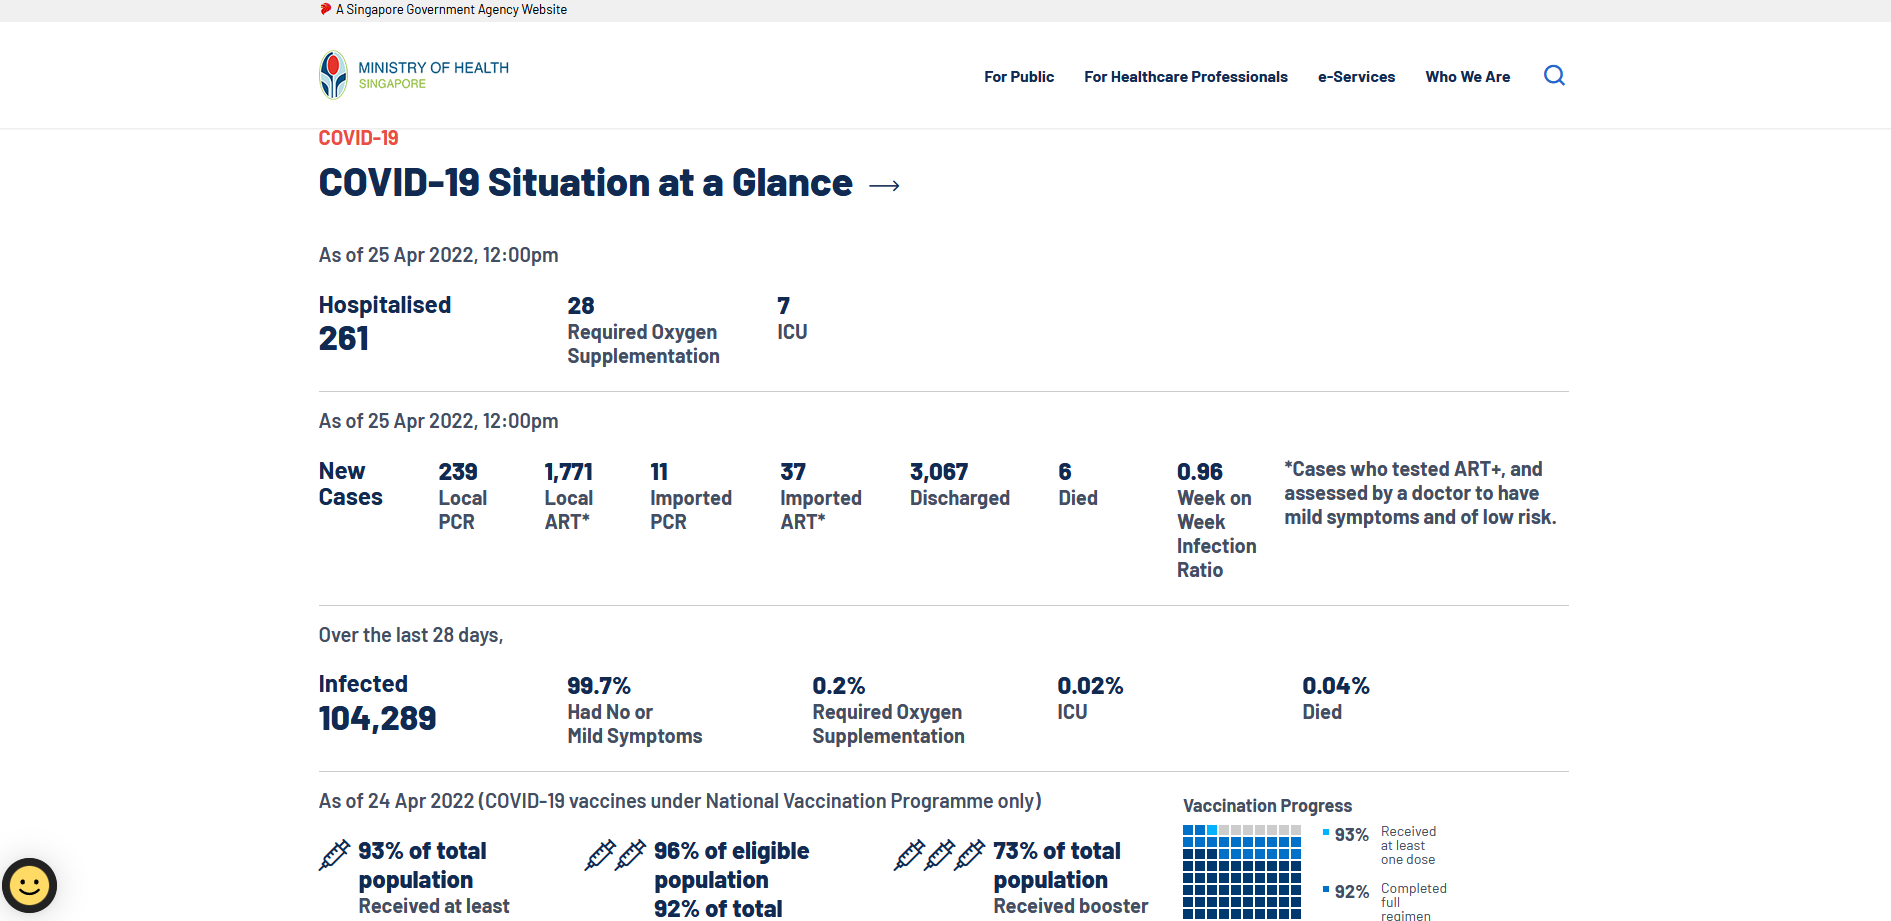
Task: Click A Singapore Government Agency Website text
Action: click(x=451, y=9)
